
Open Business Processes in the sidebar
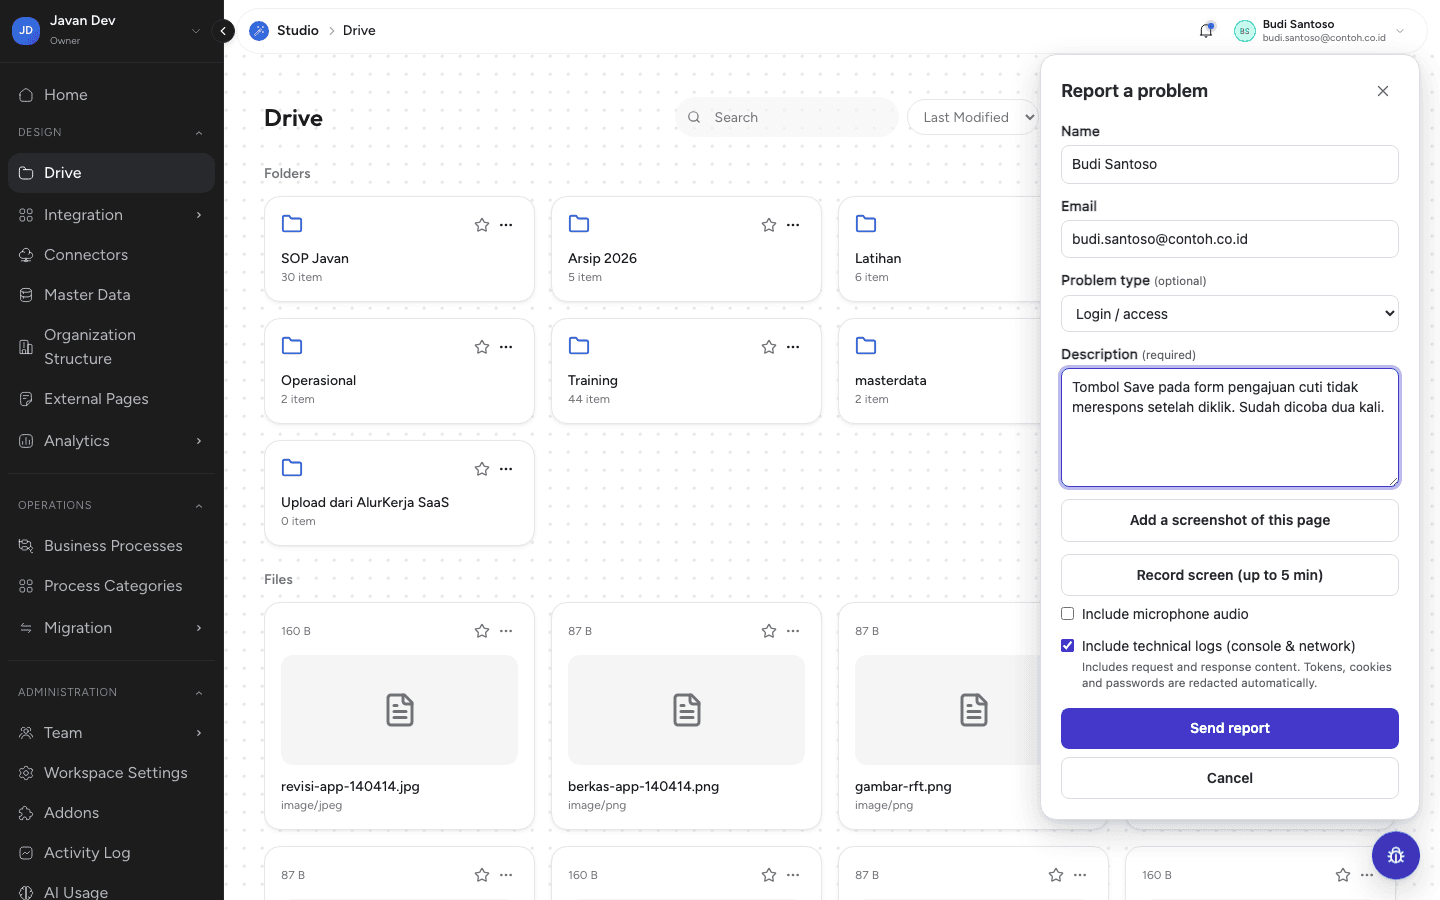111,546
